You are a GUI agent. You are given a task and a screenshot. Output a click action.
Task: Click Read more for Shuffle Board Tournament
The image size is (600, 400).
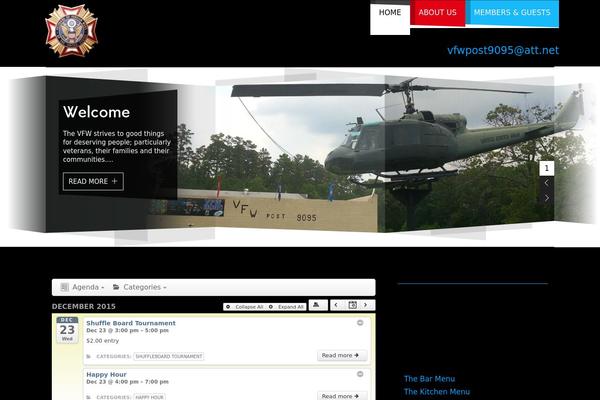pos(342,356)
